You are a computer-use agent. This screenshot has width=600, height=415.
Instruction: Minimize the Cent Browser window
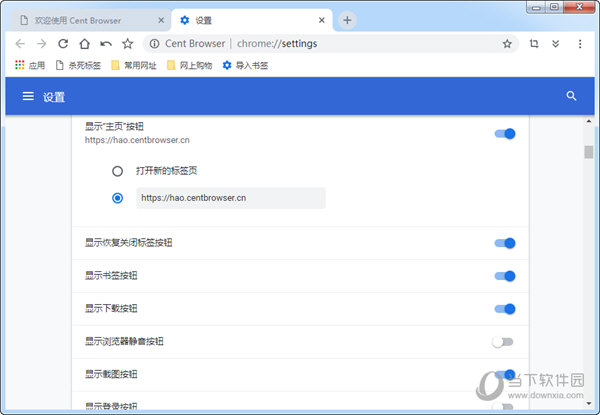coord(536,7)
